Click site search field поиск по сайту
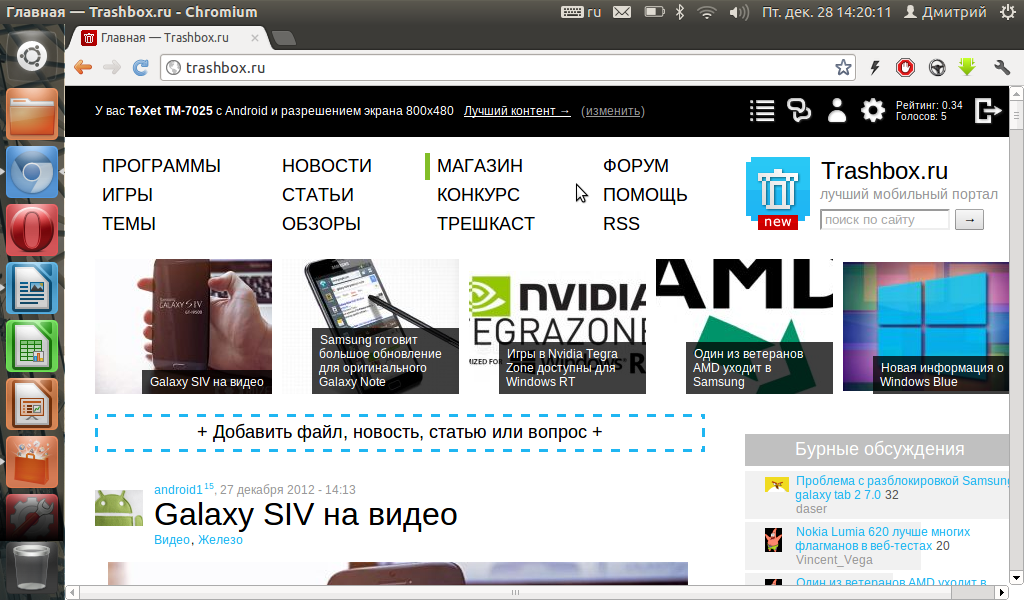Image resolution: width=1024 pixels, height=600 pixels. [x=884, y=220]
